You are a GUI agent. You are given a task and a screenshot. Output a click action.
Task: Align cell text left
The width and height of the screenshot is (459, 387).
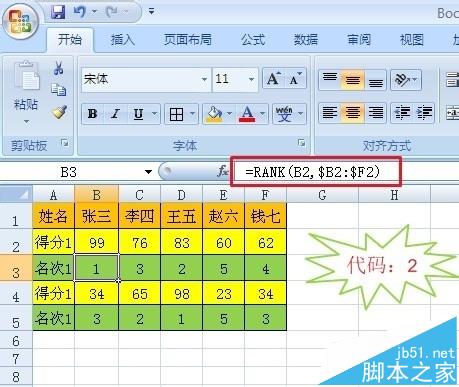pos(330,113)
